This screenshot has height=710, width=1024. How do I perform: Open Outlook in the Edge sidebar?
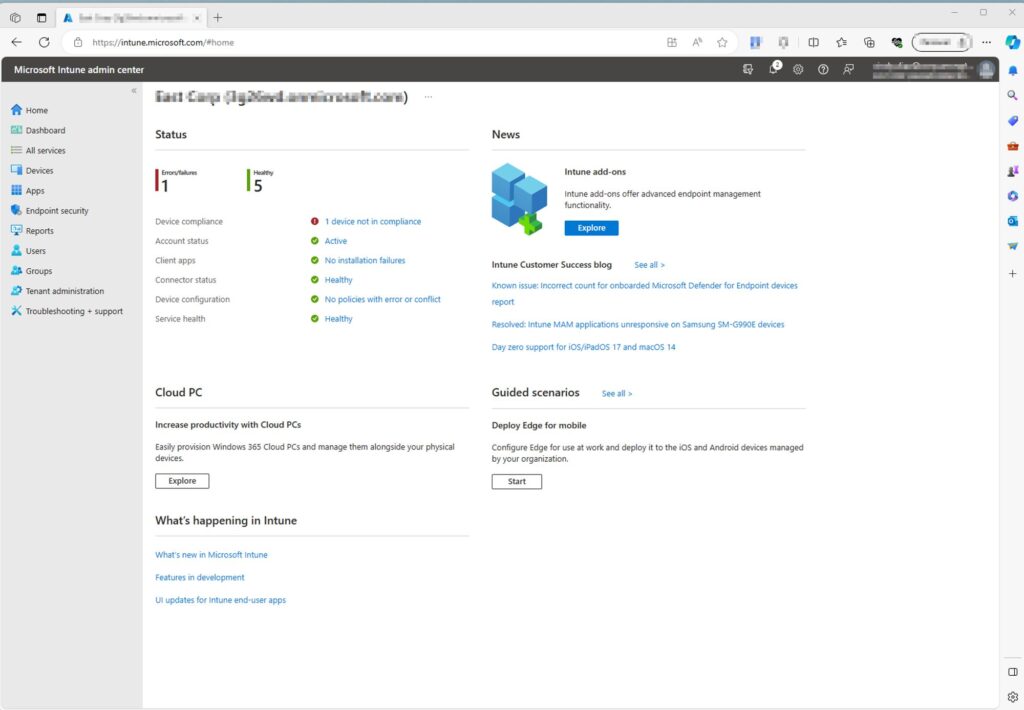click(x=1012, y=221)
